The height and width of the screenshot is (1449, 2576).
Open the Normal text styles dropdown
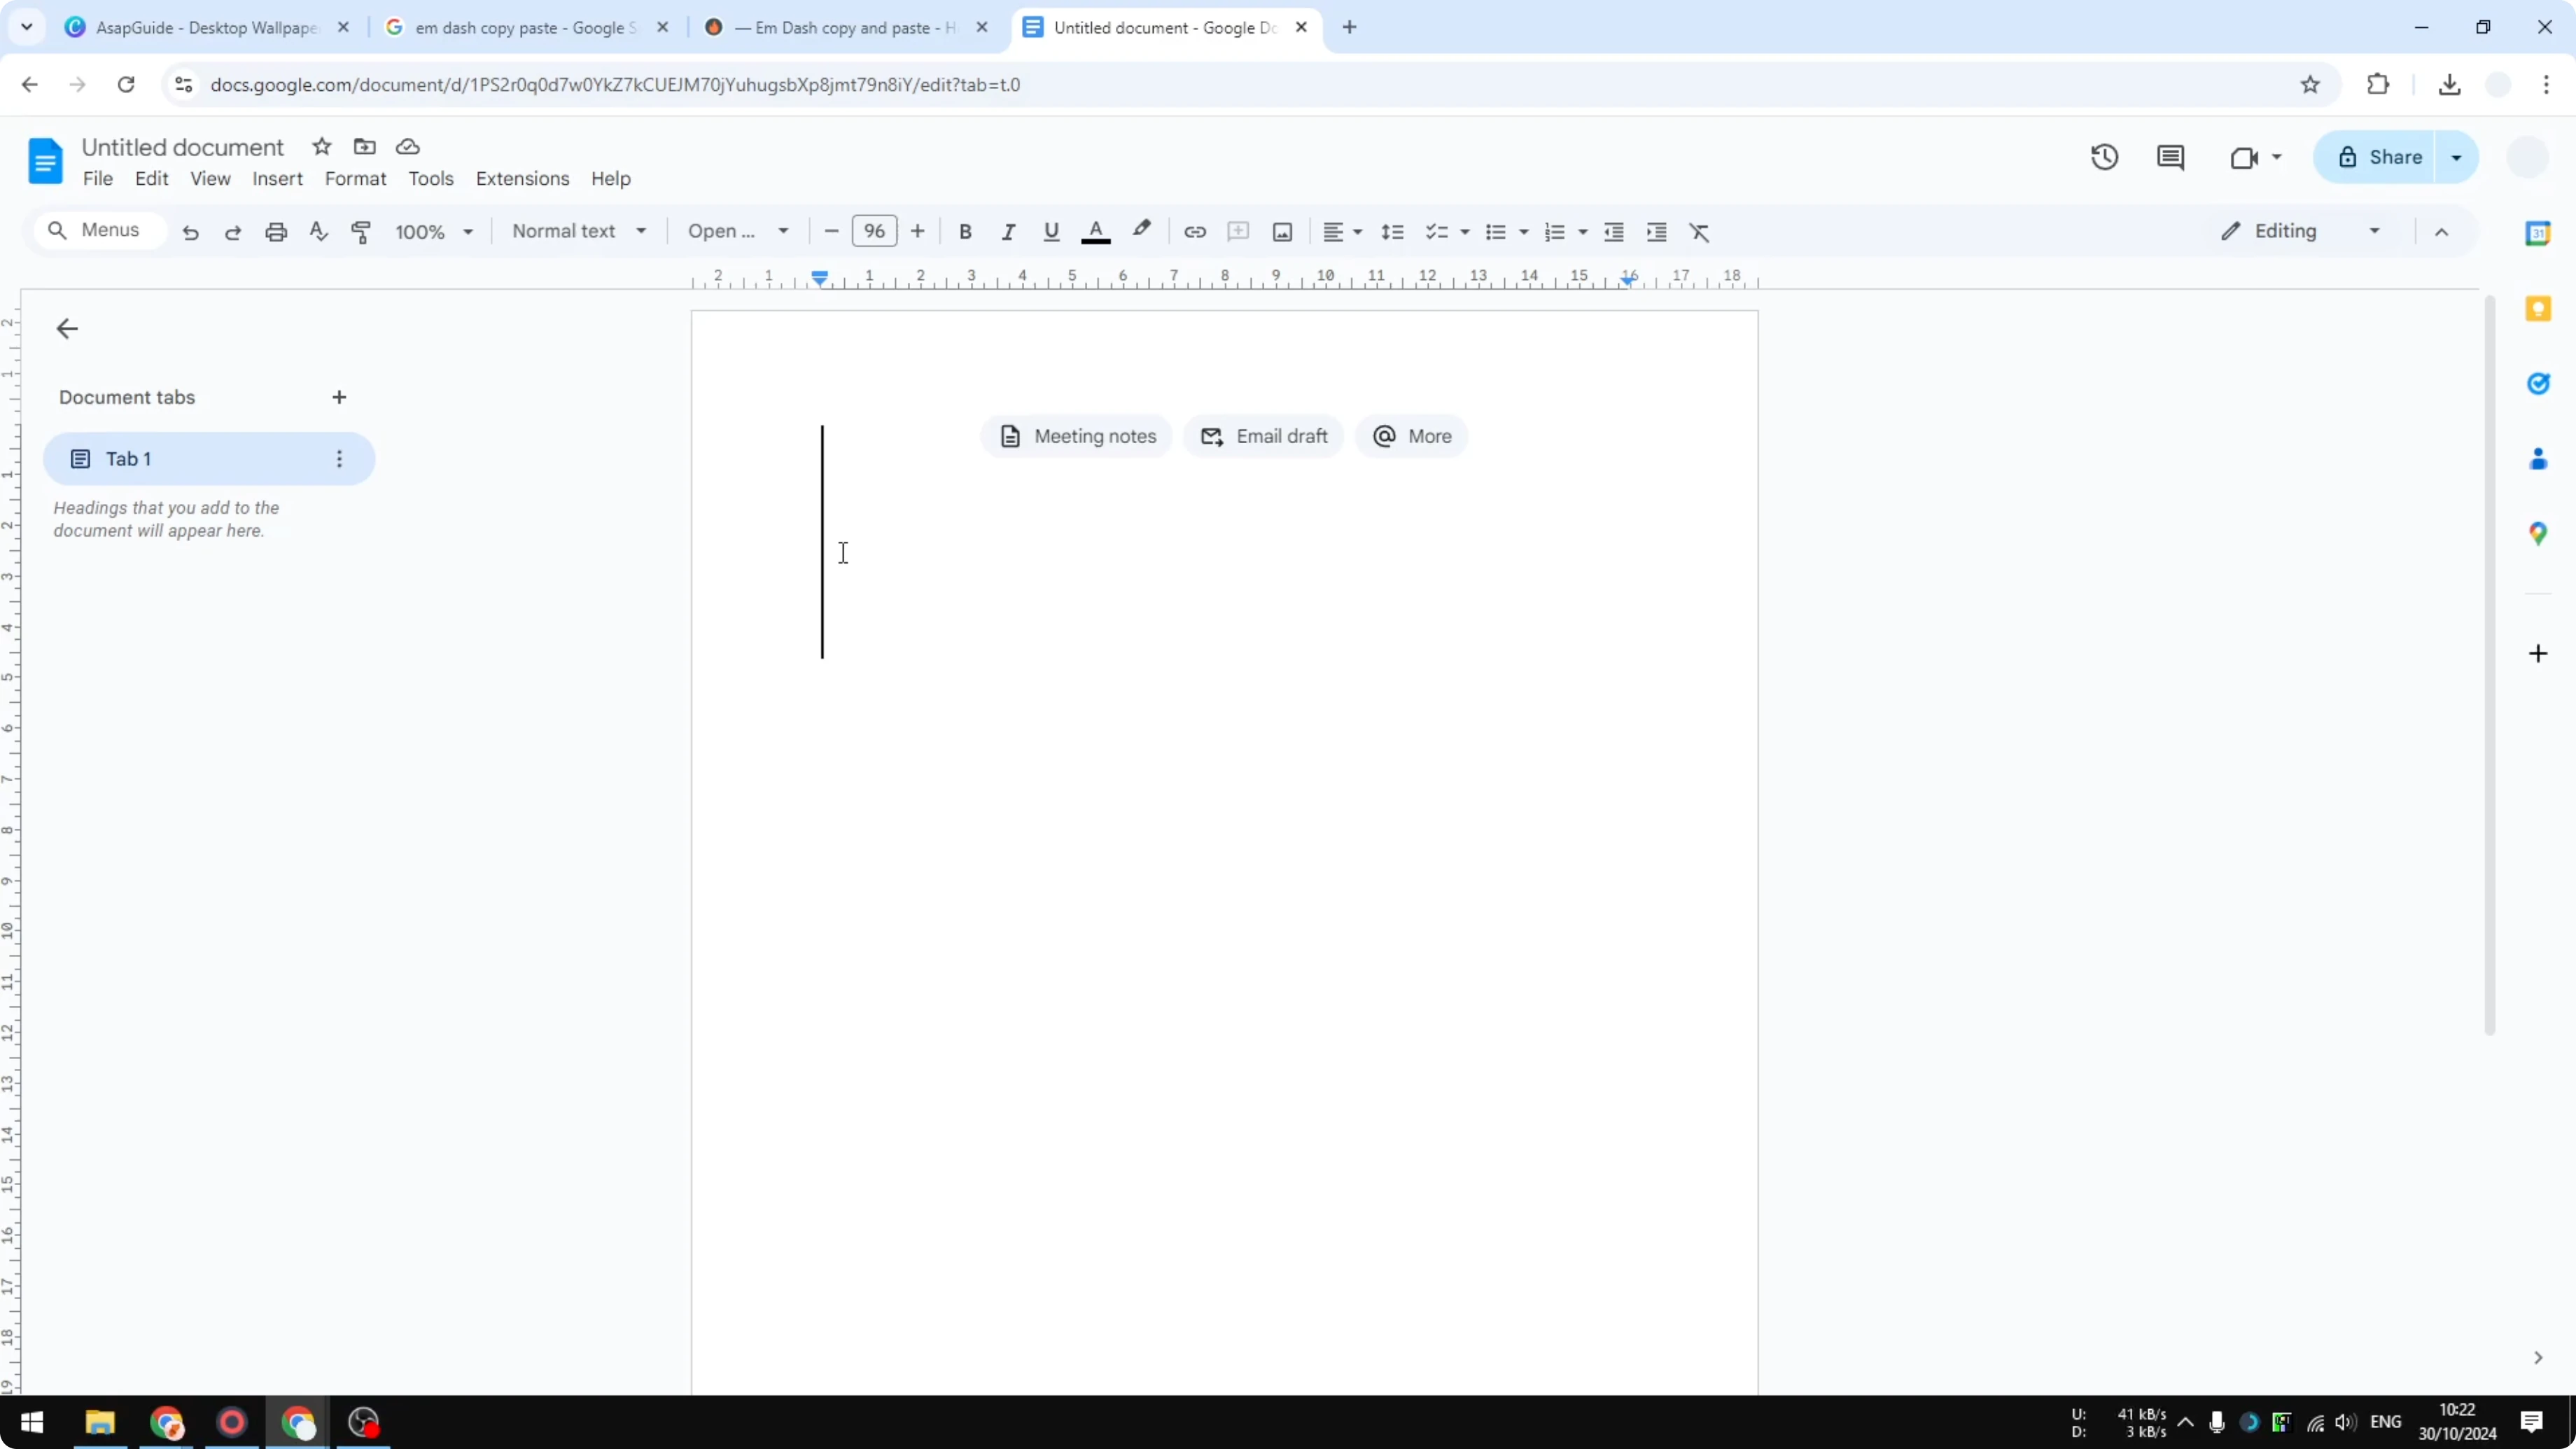pos(579,231)
